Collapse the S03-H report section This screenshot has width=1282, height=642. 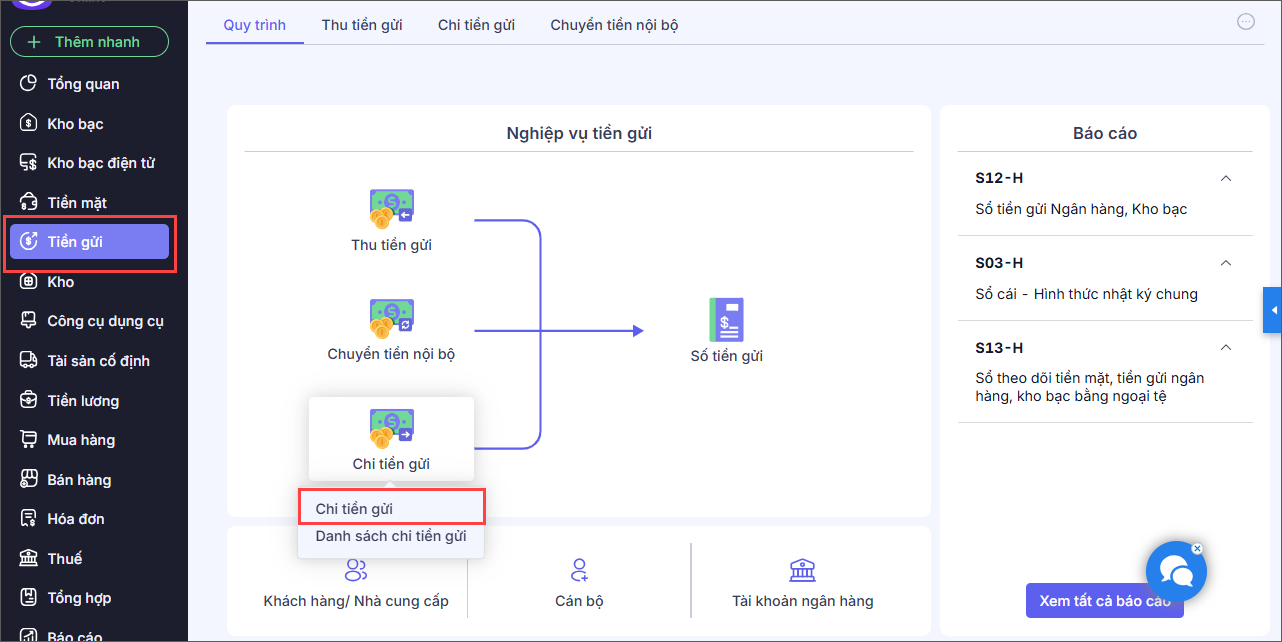pos(1226,263)
